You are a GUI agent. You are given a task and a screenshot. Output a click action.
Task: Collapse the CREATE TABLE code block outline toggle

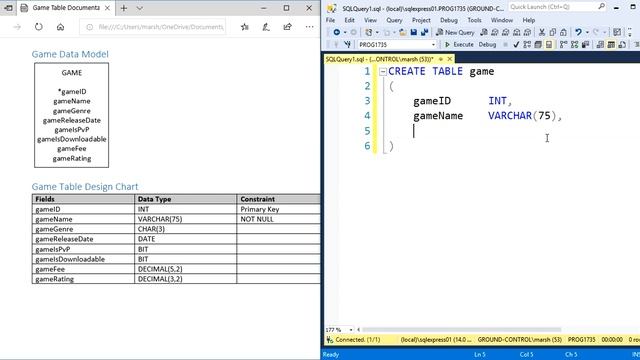coord(383,72)
